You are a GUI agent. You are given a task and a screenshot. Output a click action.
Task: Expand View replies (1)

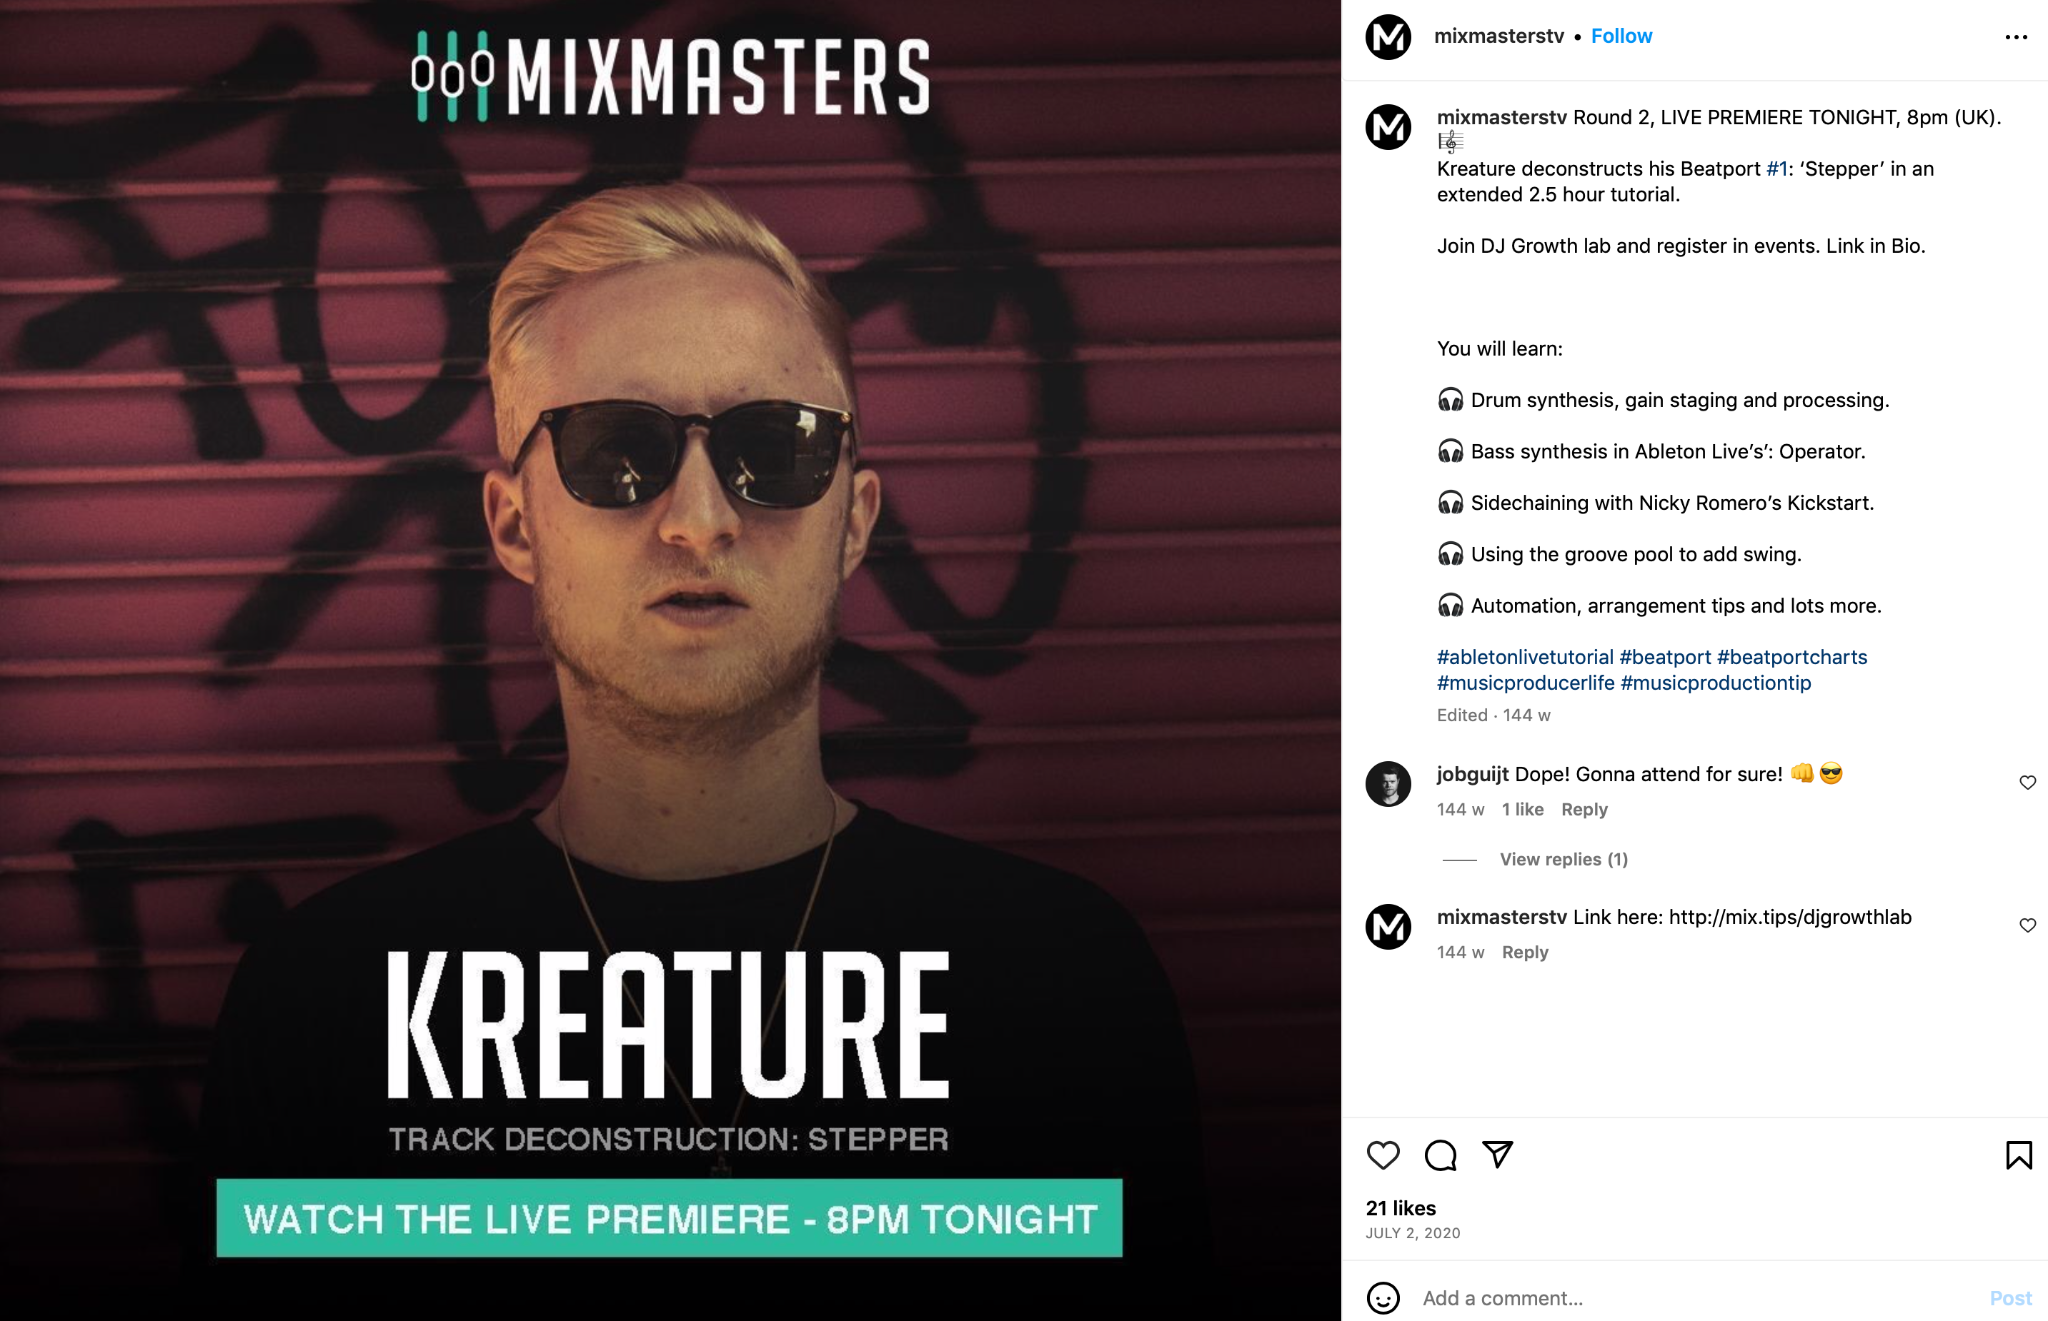[1563, 859]
